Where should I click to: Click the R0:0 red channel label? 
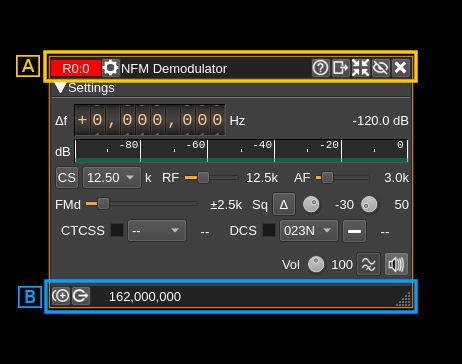(76, 68)
